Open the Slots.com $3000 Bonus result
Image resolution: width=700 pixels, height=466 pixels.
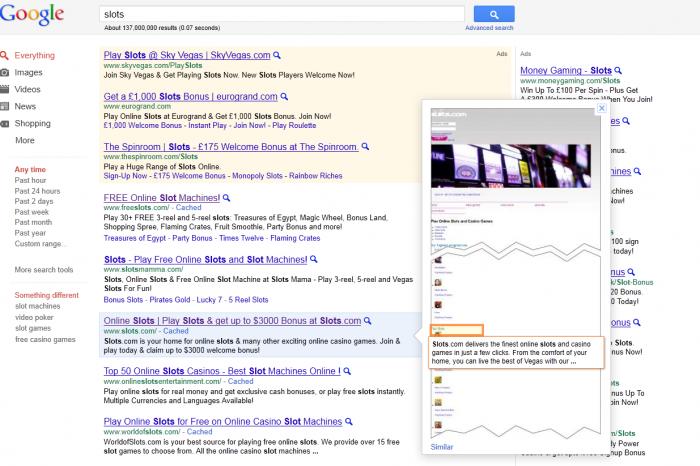coord(232,320)
